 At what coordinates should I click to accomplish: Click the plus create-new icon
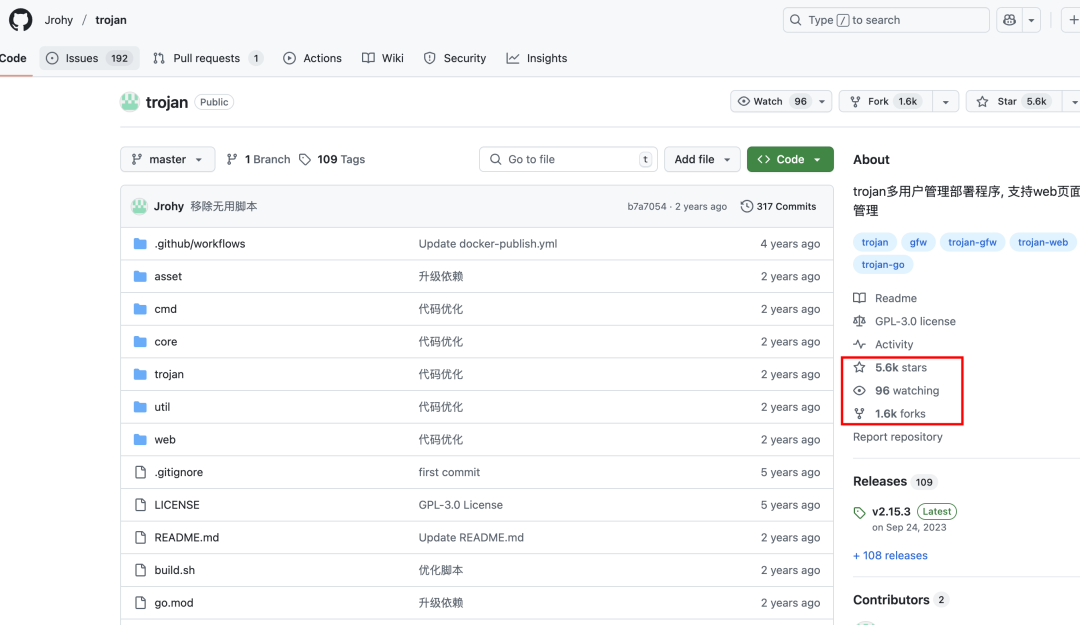(1073, 20)
